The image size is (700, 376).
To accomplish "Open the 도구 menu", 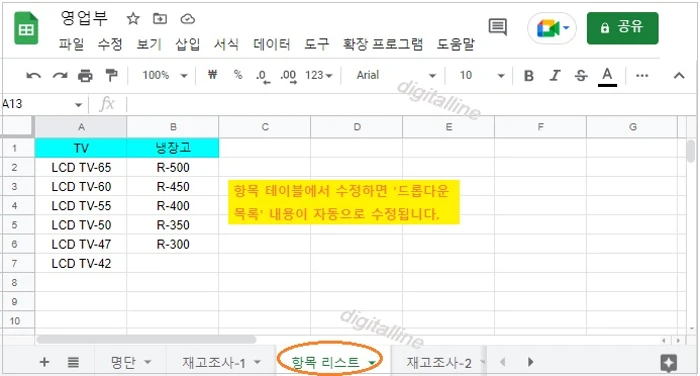I will coord(317,44).
